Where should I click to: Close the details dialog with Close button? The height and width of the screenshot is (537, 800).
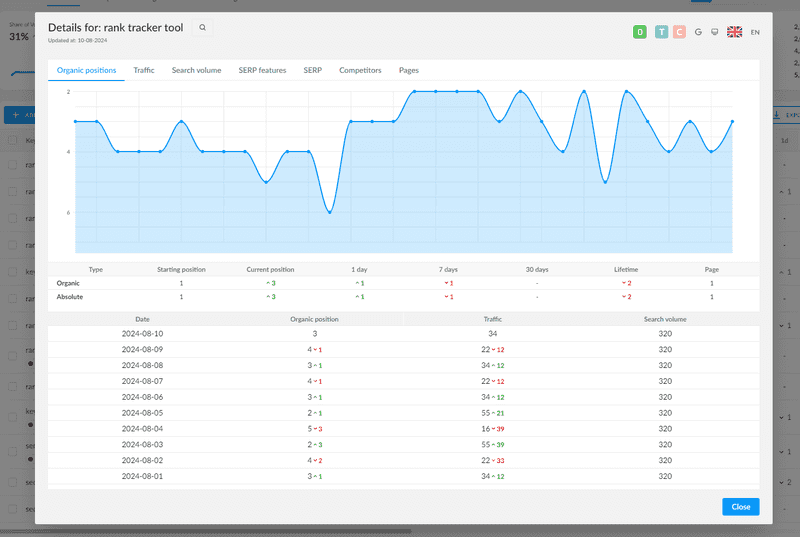[740, 507]
